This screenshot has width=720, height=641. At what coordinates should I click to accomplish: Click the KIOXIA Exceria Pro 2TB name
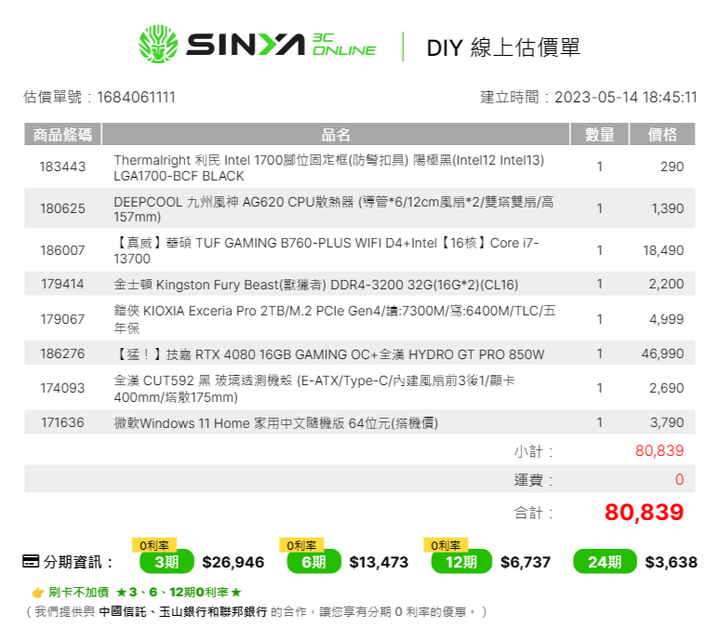point(335,319)
